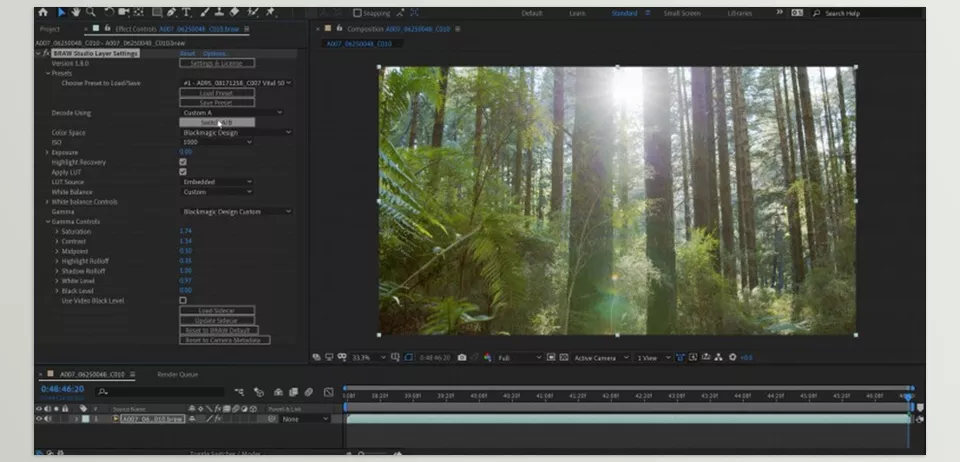960x462 pixels.
Task: Open the viewer magnification 33.3% dropdown
Action: click(x=369, y=357)
